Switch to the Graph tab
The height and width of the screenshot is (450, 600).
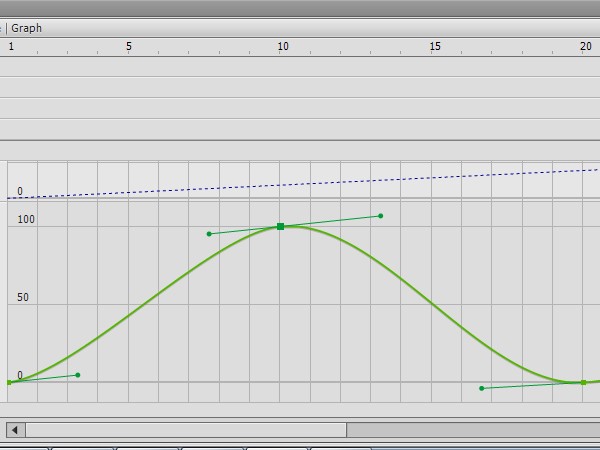[x=27, y=28]
